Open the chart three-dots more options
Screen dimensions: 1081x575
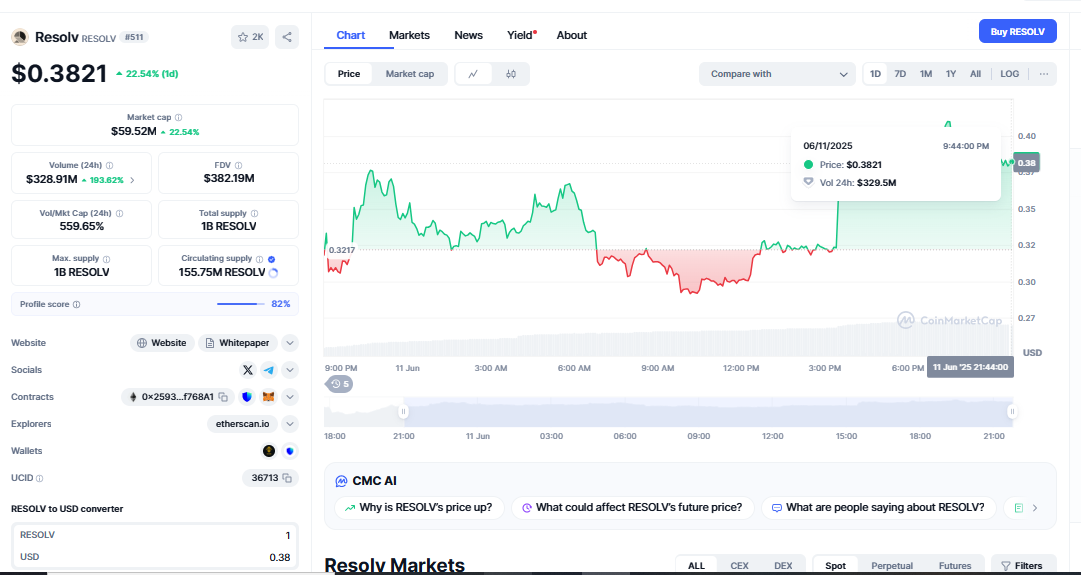[1044, 74]
